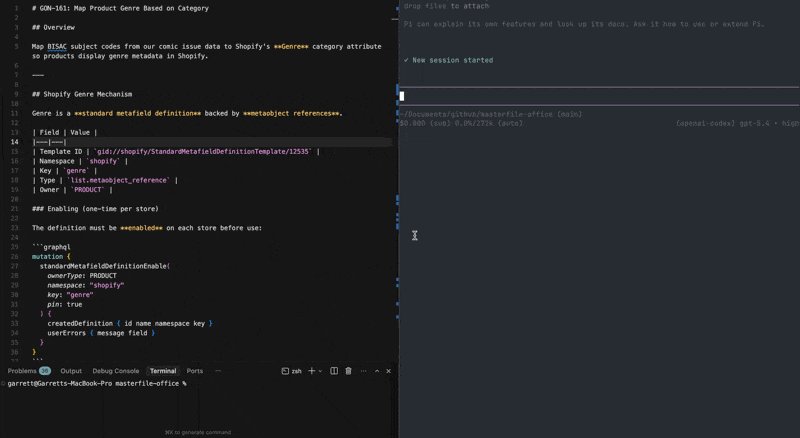Open the new terminal launch profile dropdown
Viewport: 800px width, 438px height.
pyautogui.click(x=320, y=371)
